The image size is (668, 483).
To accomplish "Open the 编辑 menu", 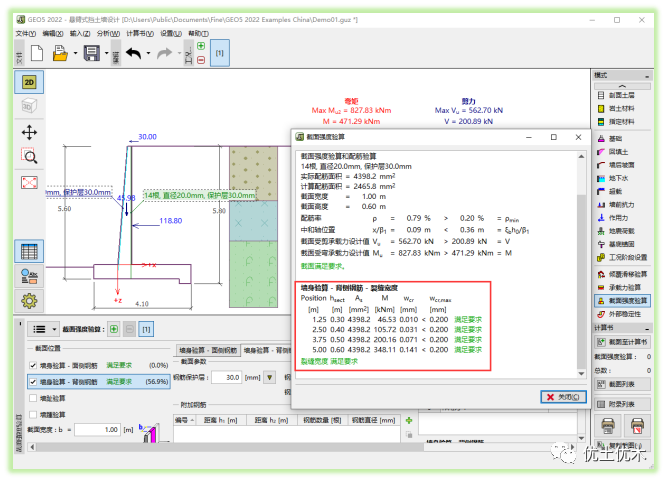I will [53, 33].
